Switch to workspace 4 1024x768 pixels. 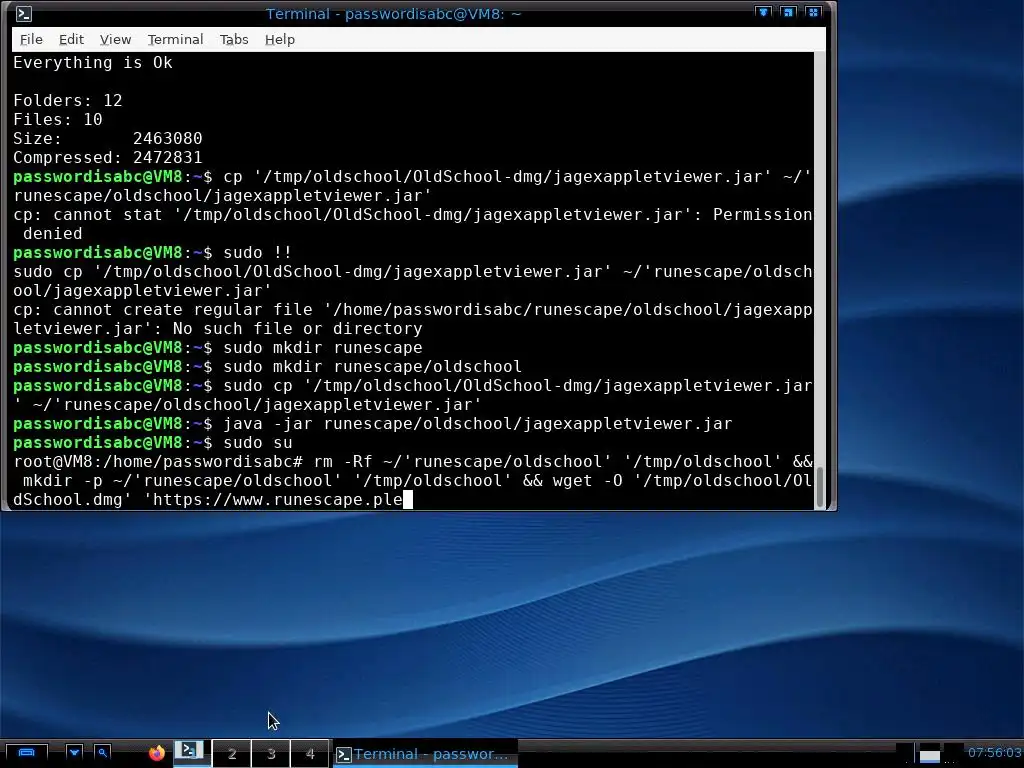click(310, 754)
